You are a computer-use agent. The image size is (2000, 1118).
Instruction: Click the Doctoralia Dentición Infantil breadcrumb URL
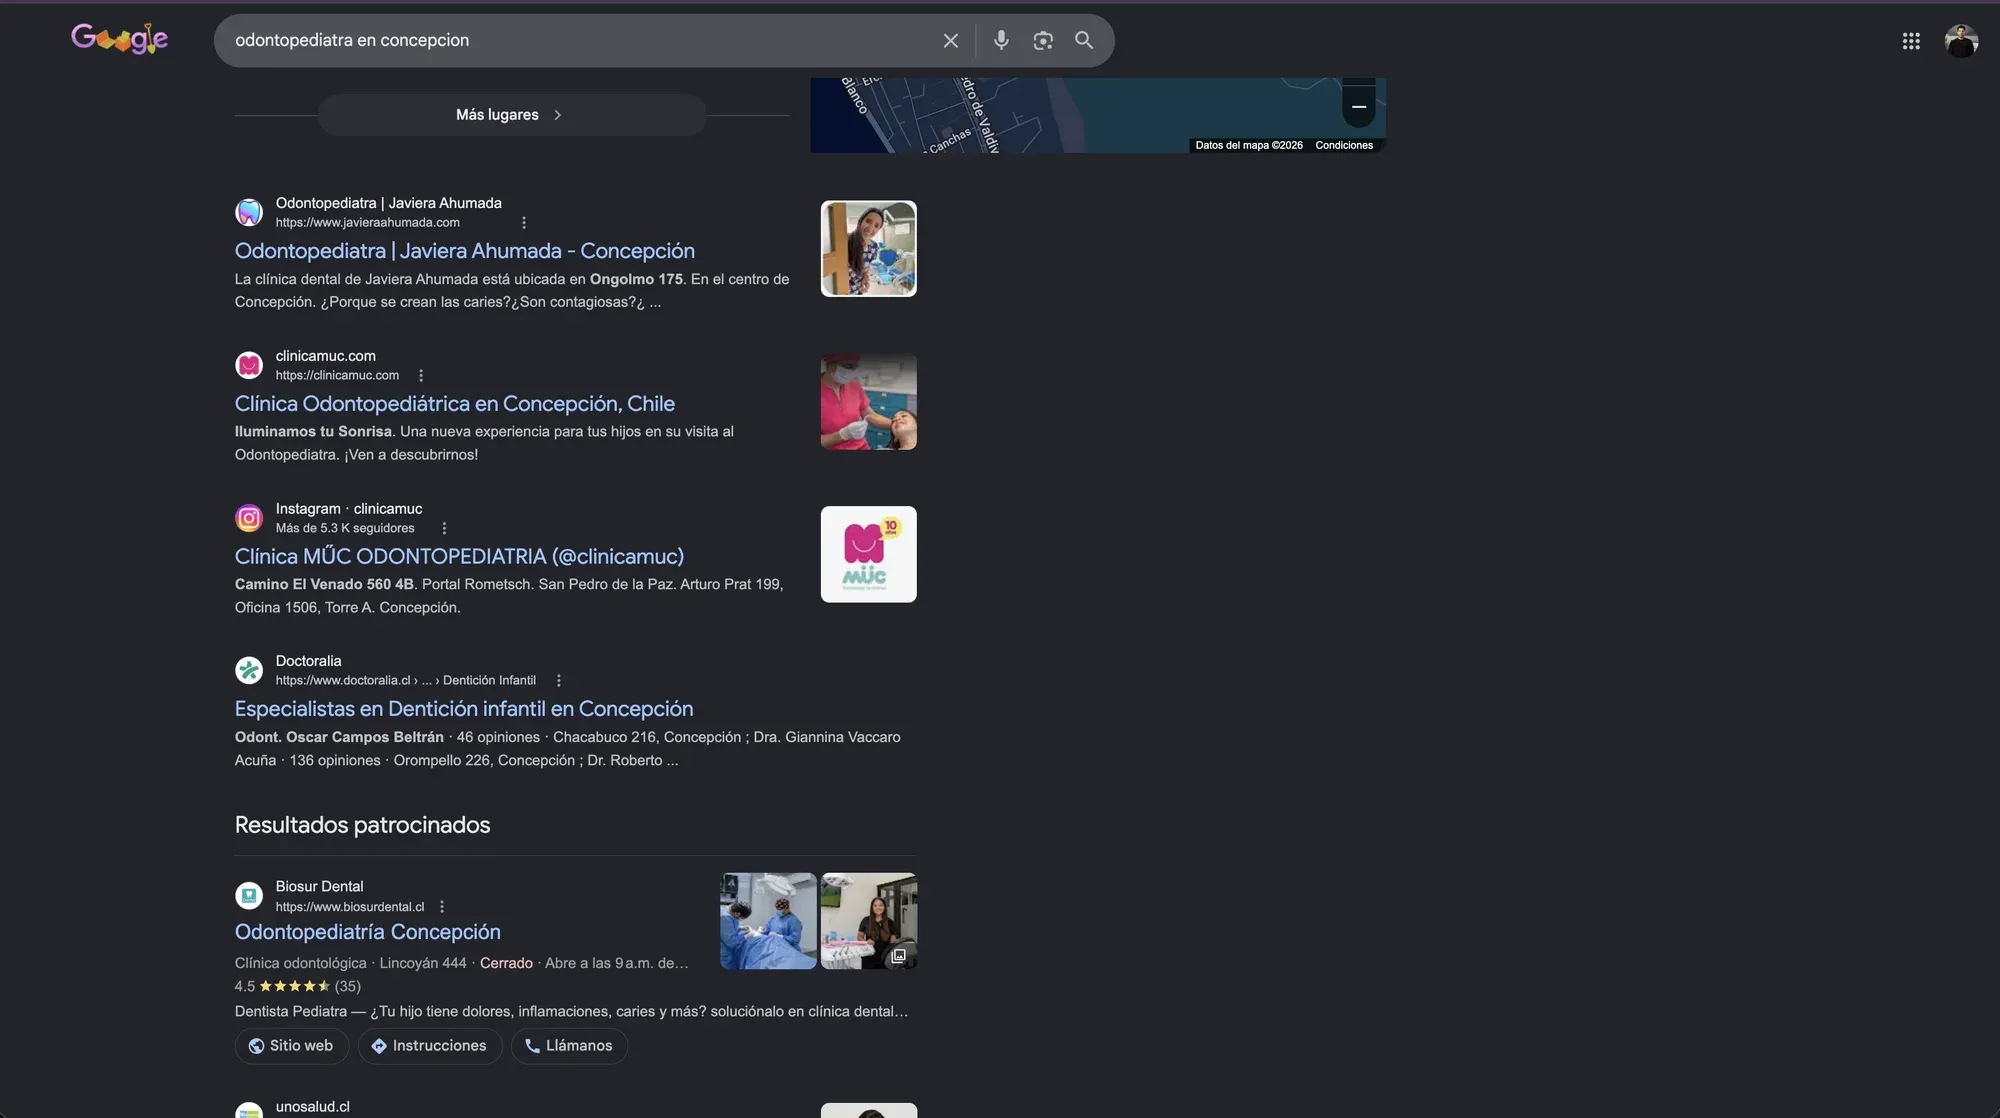point(406,681)
